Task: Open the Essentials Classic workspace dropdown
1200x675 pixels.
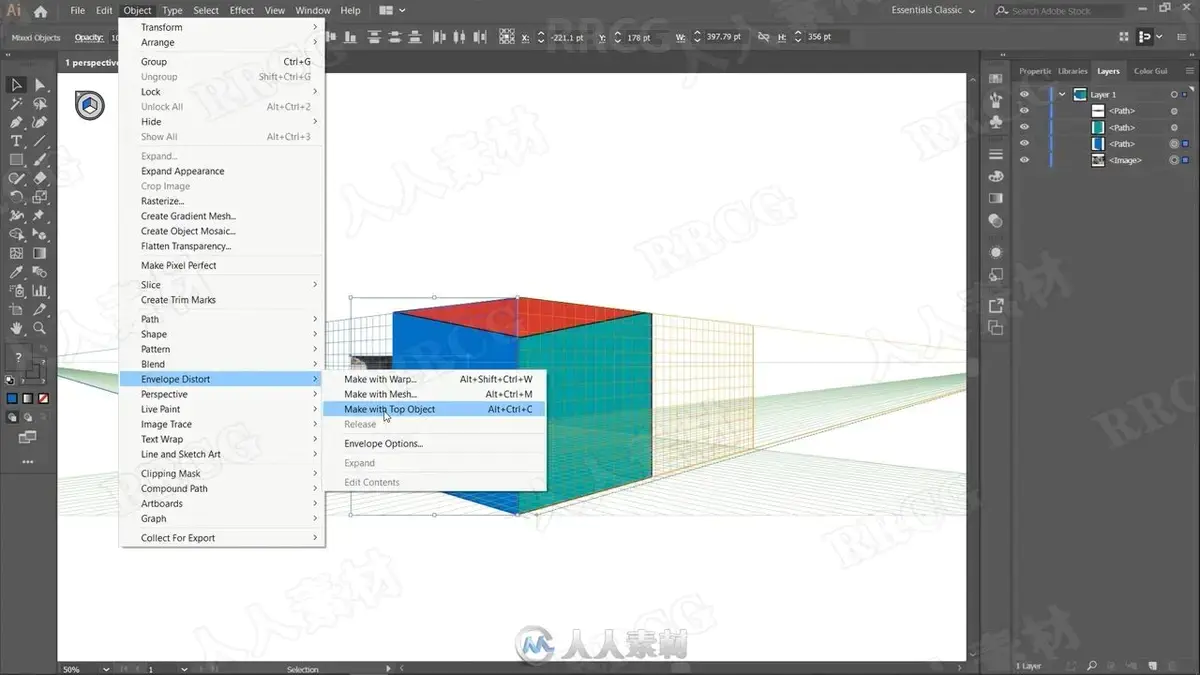Action: (x=933, y=11)
